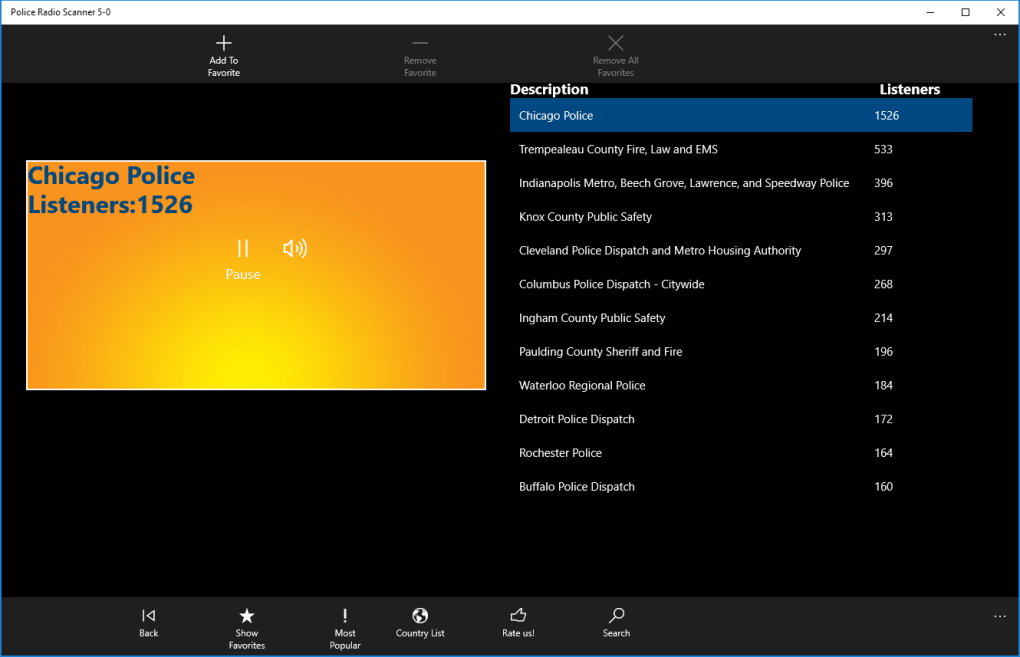
Task: Select Indianapolis Metro police station row
Action: coord(683,184)
